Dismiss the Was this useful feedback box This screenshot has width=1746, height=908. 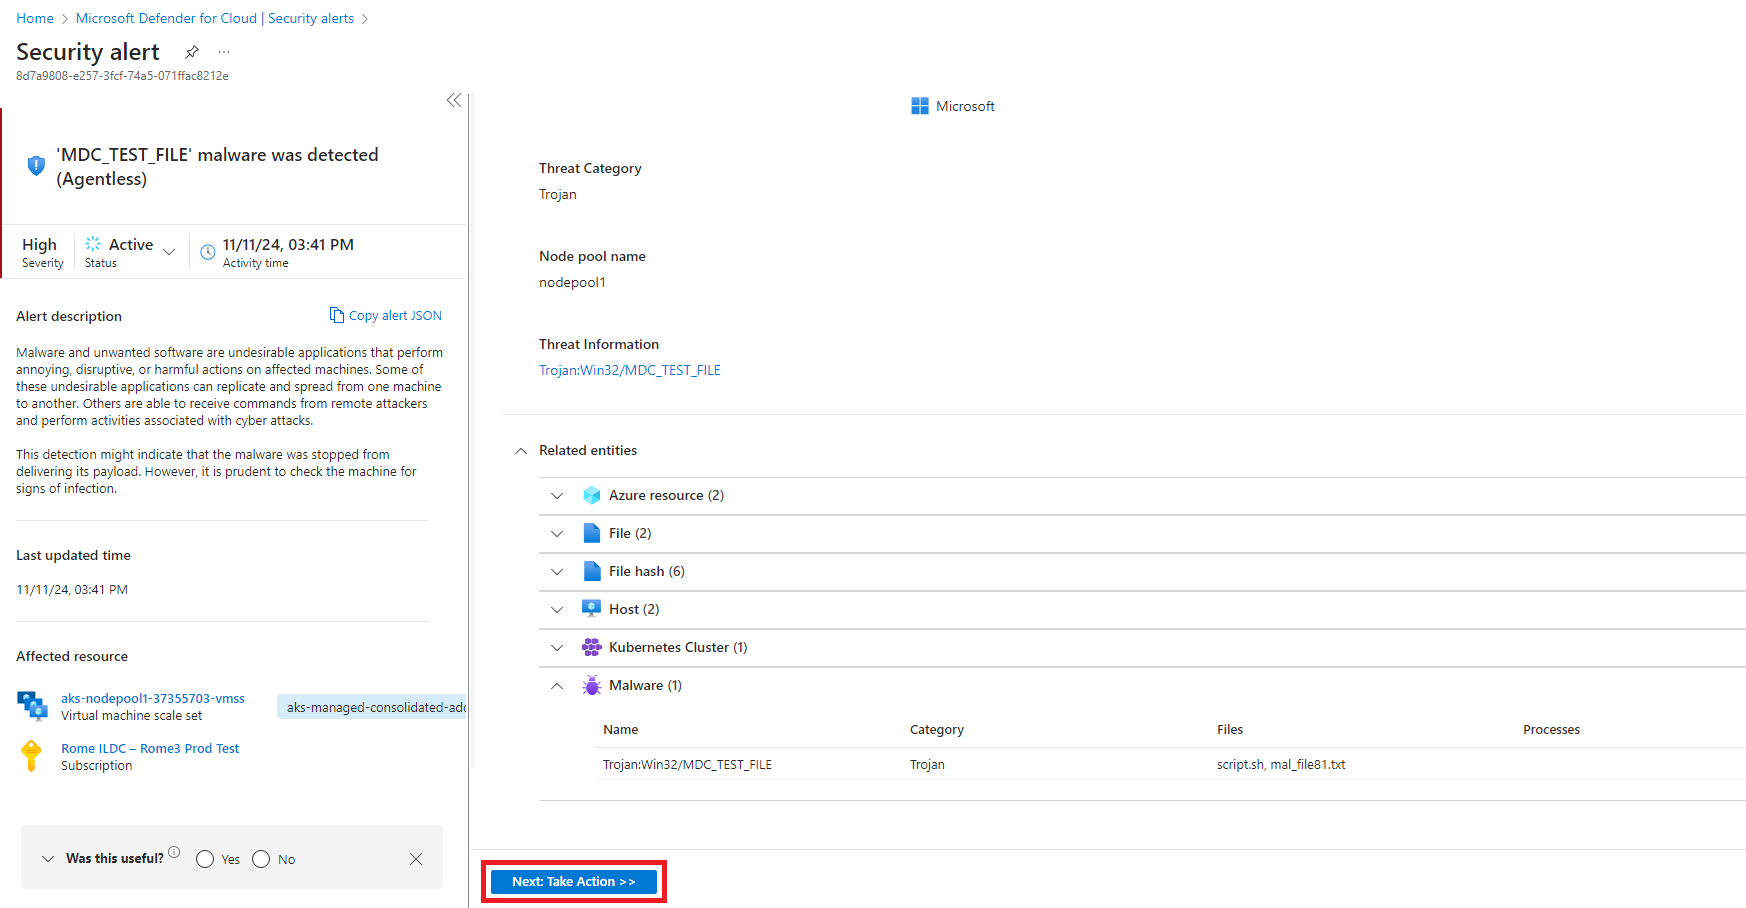point(416,859)
